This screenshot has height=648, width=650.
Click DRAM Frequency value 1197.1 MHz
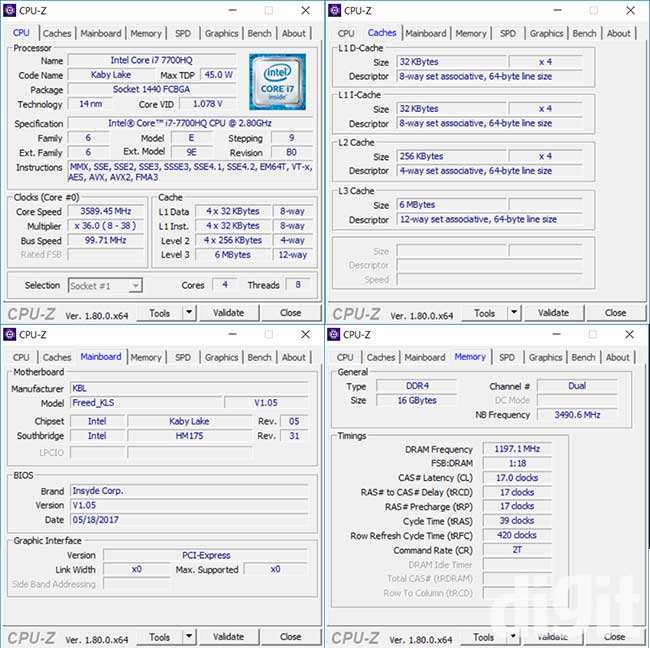(517, 449)
